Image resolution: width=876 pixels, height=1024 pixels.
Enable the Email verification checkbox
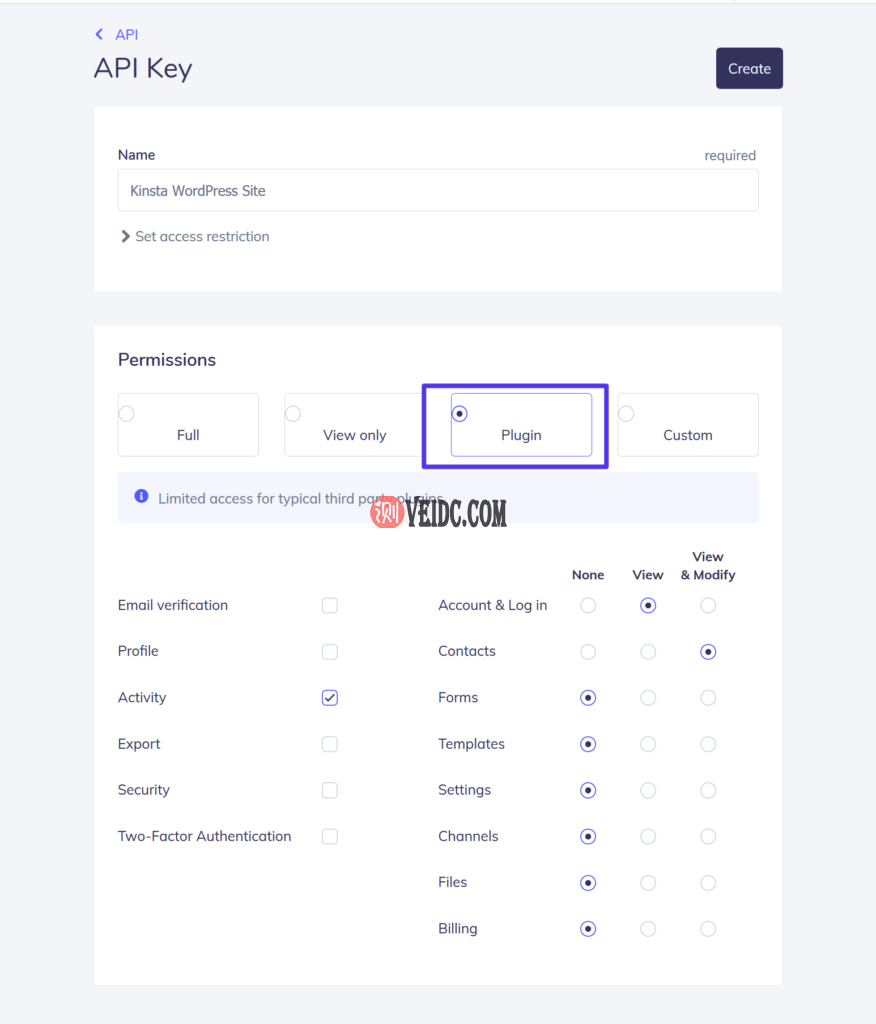[330, 606]
